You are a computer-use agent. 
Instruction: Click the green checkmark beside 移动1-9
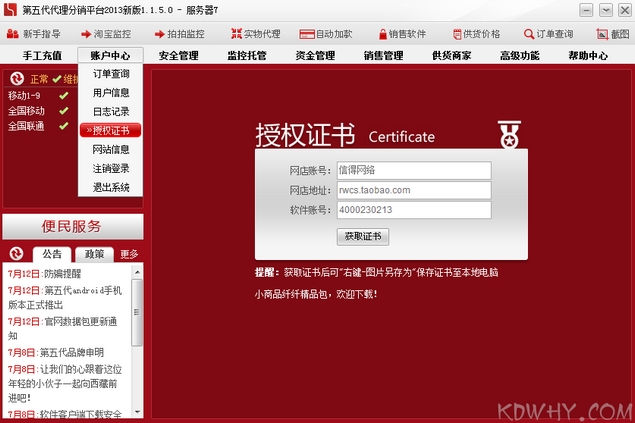coord(63,96)
